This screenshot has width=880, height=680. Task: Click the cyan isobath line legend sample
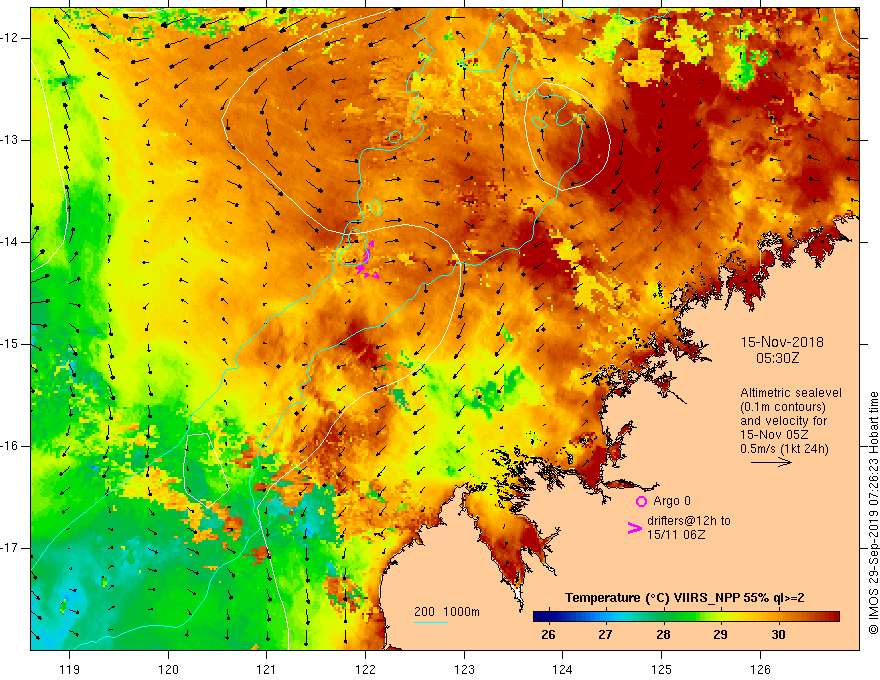[430, 622]
